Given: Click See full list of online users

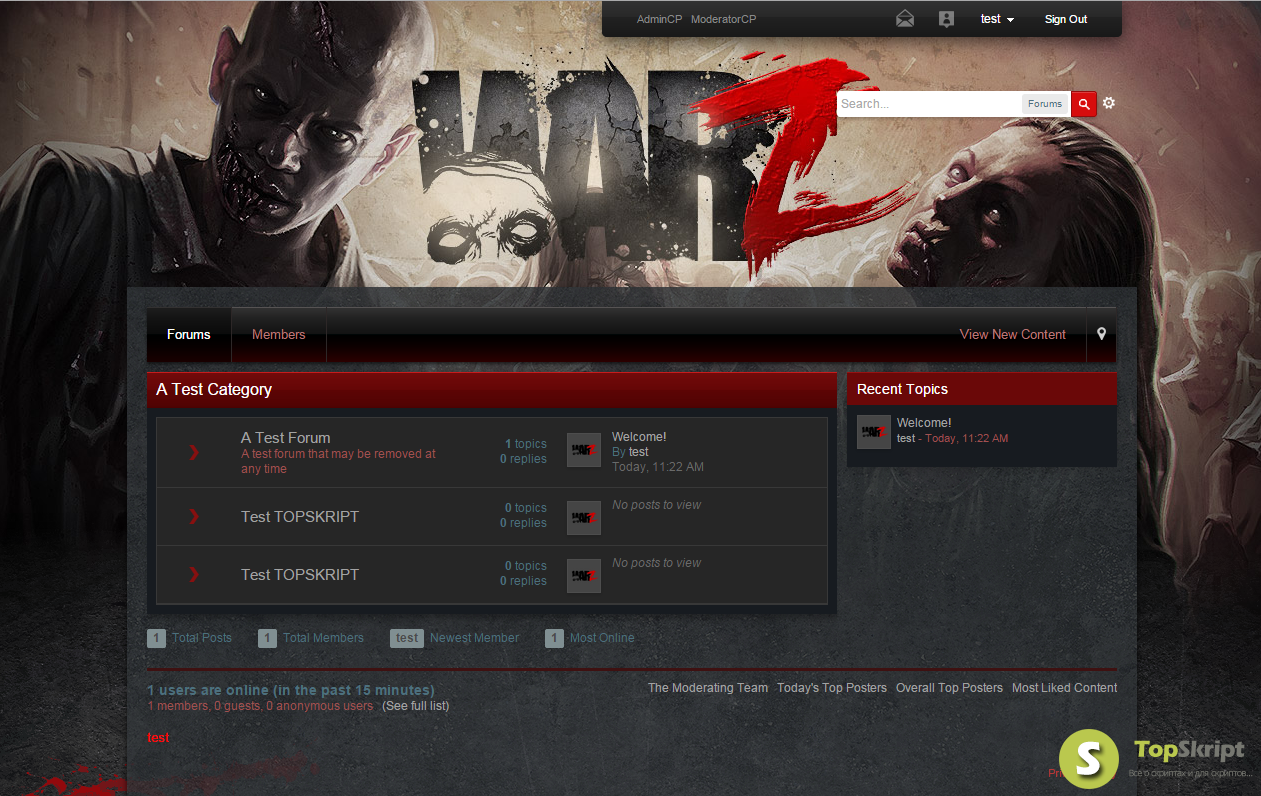Looking at the screenshot, I should point(416,706).
